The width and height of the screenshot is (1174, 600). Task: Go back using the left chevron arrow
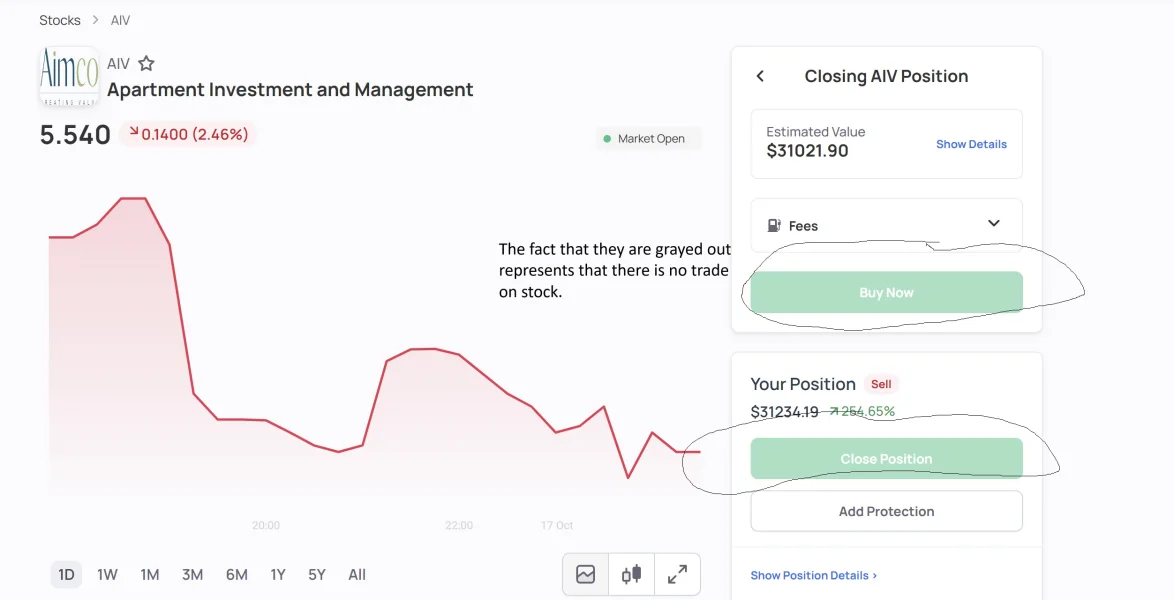pos(760,76)
